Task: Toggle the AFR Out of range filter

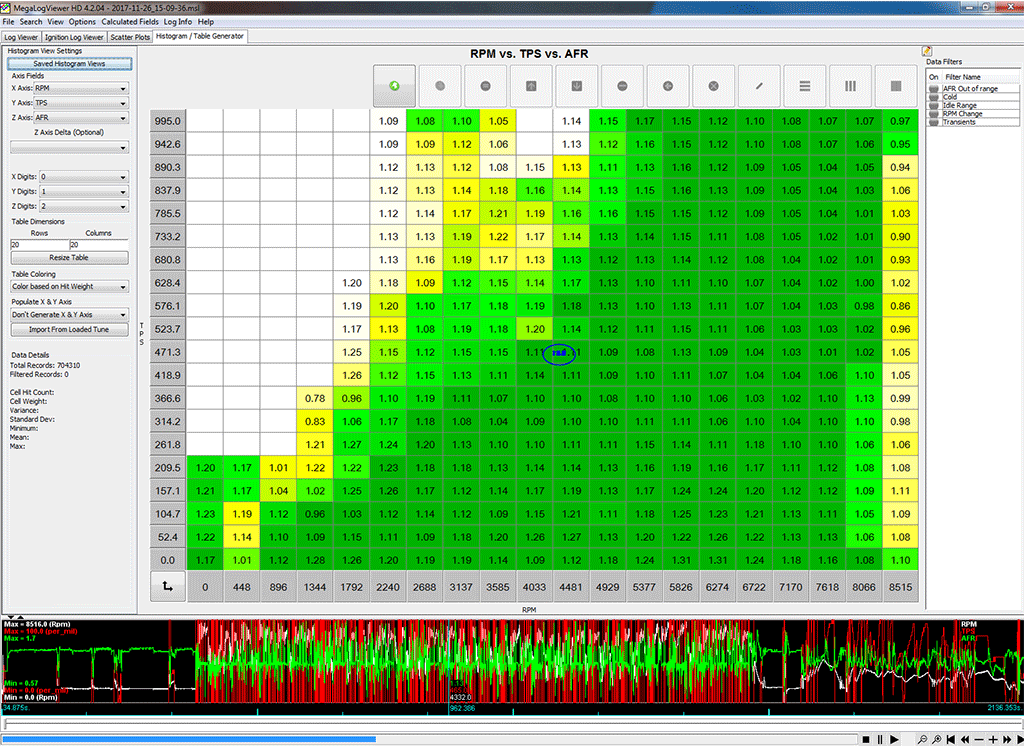Action: tap(933, 89)
